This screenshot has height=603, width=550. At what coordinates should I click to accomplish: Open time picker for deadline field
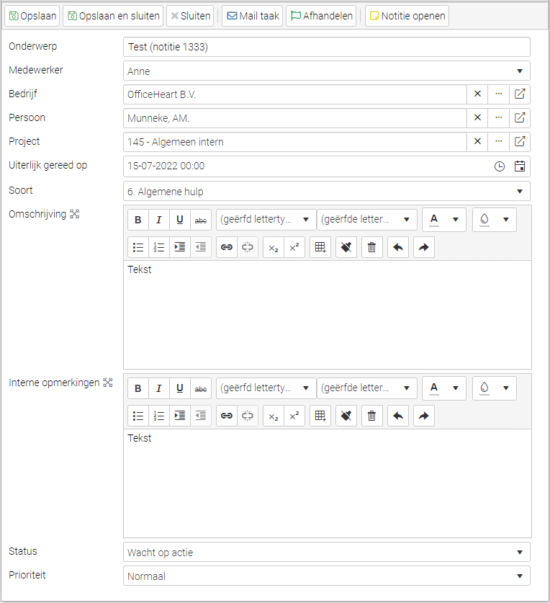click(499, 166)
